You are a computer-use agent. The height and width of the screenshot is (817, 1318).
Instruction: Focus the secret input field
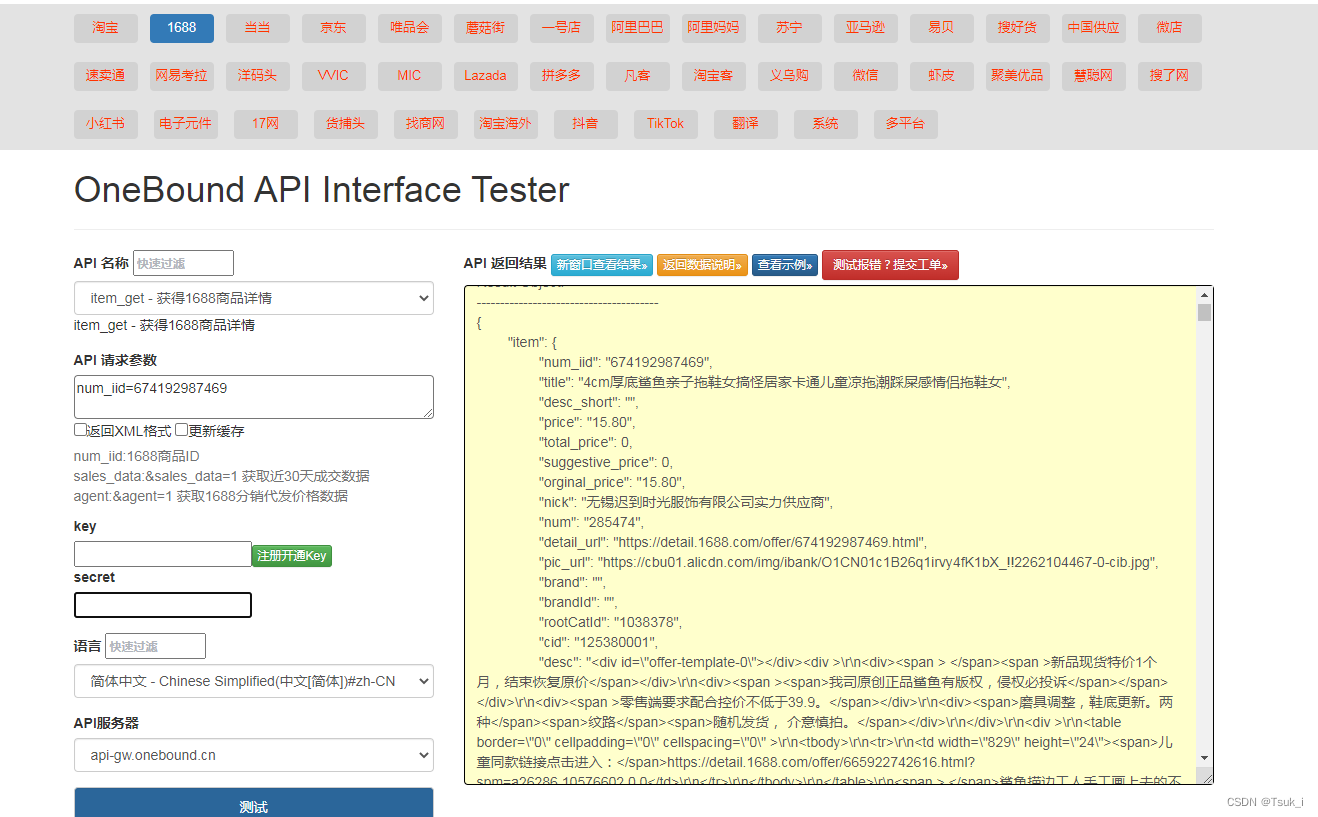coord(163,605)
